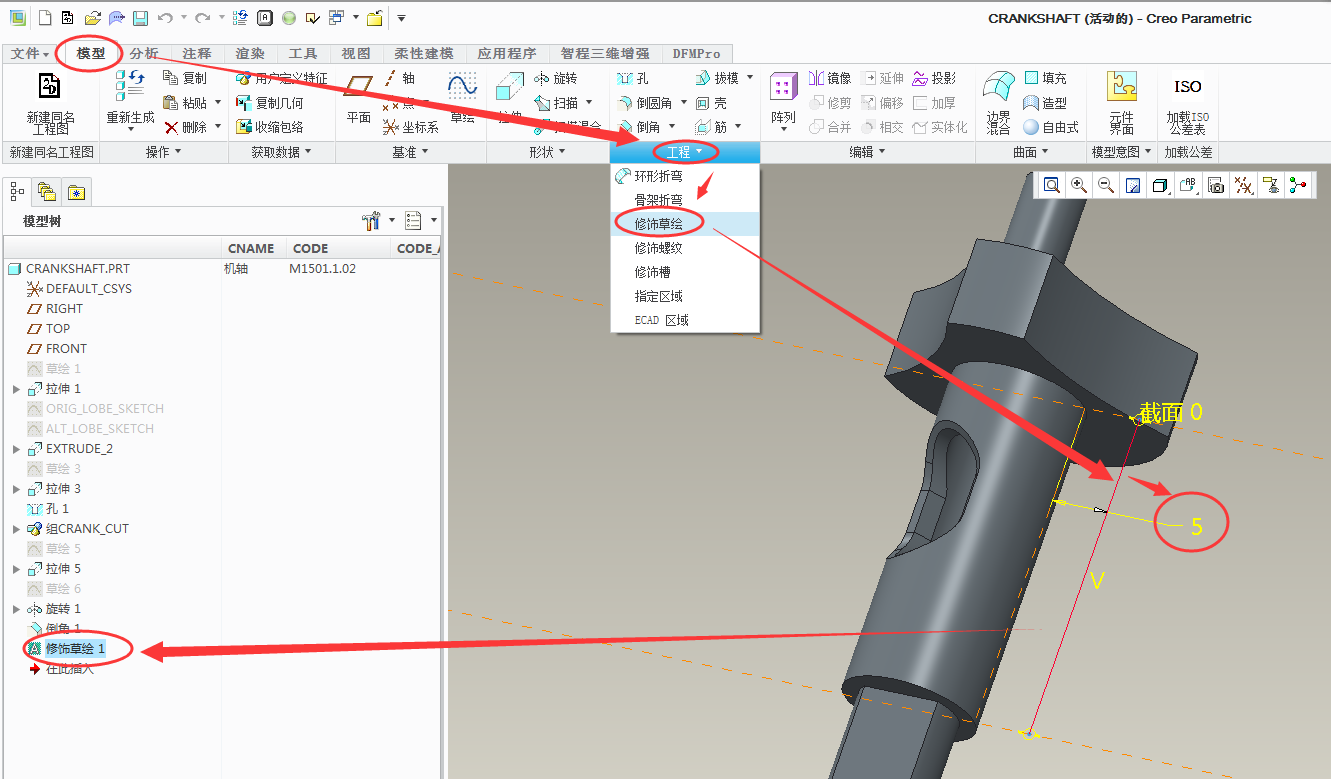Expand the 组CRANK_CUT group node

click(x=16, y=529)
